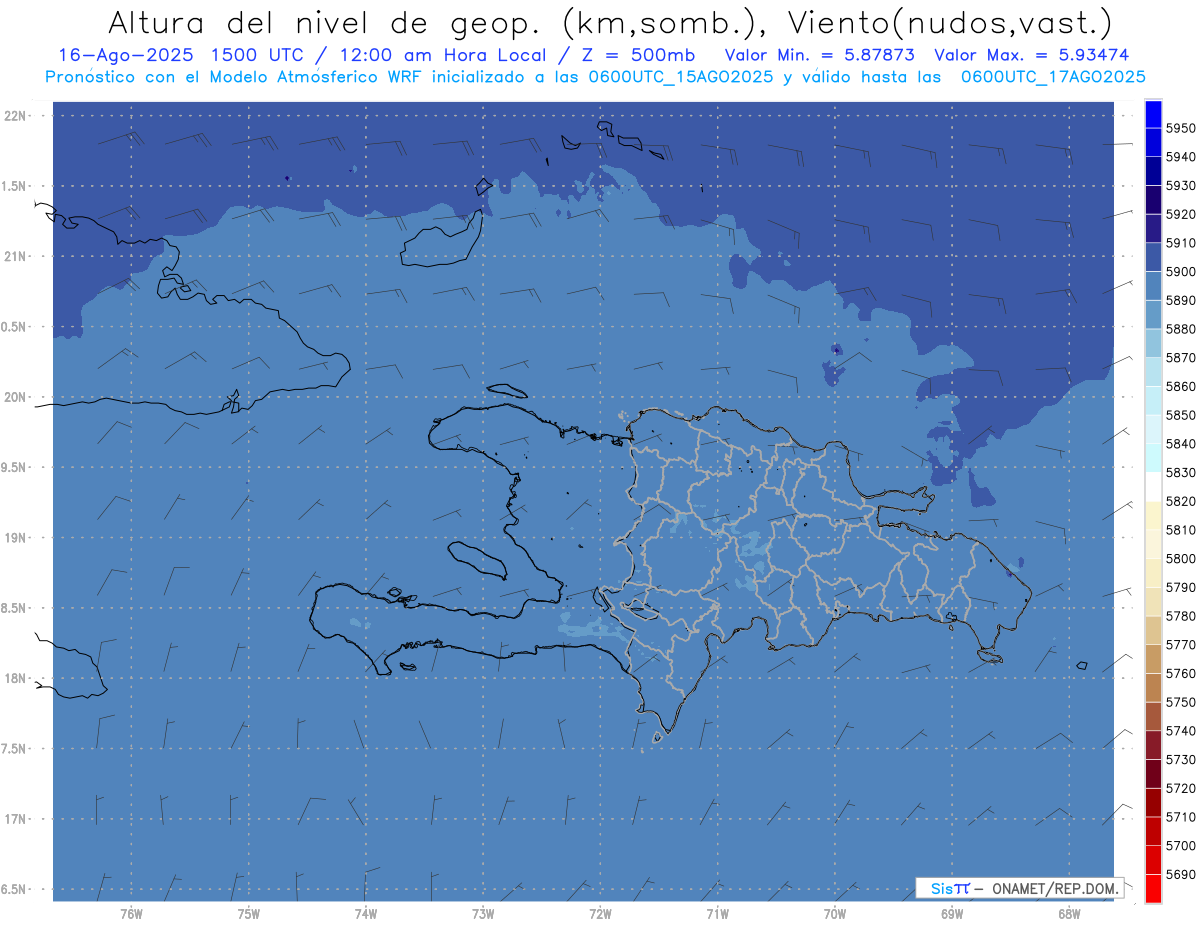Click the '19N' latitude label
Image resolution: width=1200 pixels, height=927 pixels.
17,538
